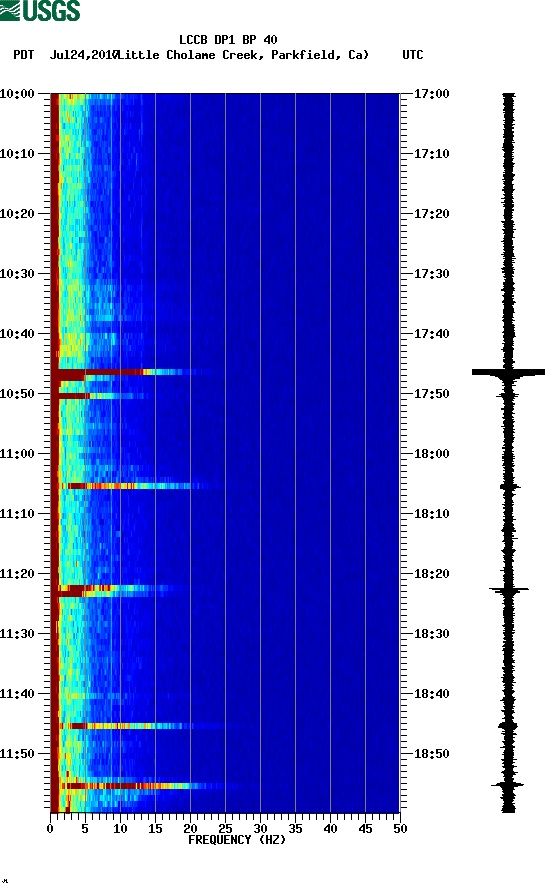The image size is (552, 892).
Task: Click the seismogram spike near 18:22 UTC
Action: (509, 590)
